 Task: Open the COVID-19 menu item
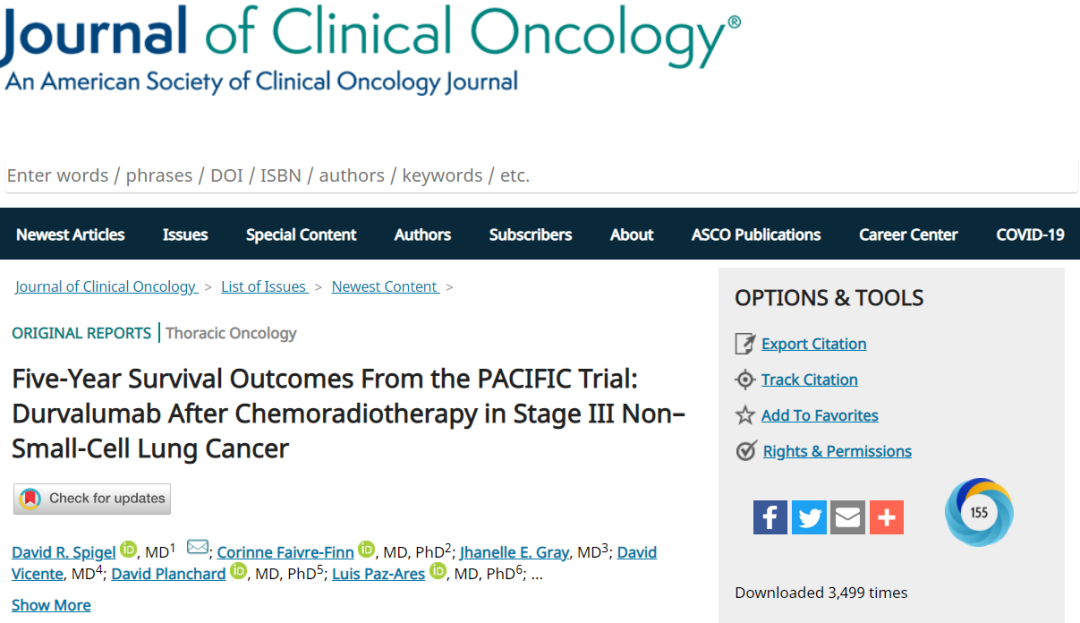click(1030, 235)
